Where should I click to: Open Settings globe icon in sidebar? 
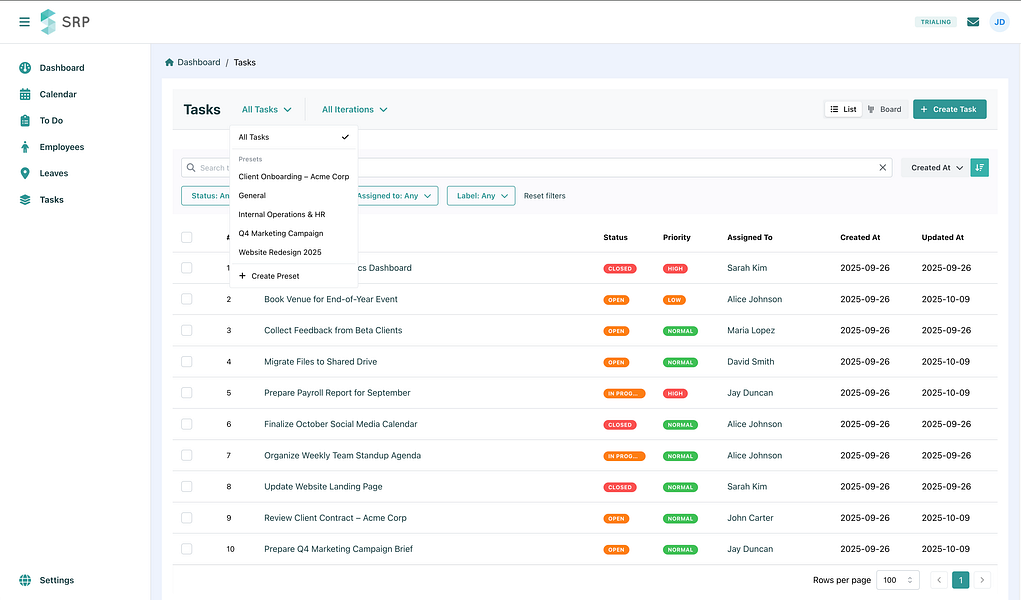click(x=25, y=580)
